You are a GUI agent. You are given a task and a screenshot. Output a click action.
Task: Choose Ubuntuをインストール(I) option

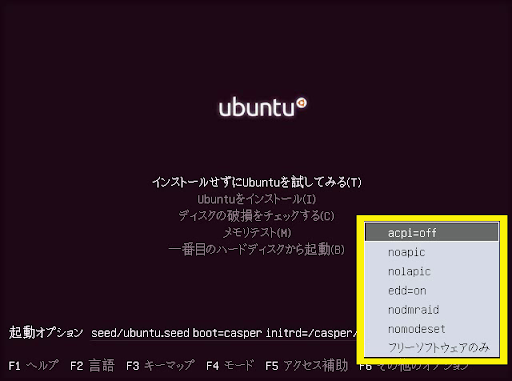pos(257,199)
